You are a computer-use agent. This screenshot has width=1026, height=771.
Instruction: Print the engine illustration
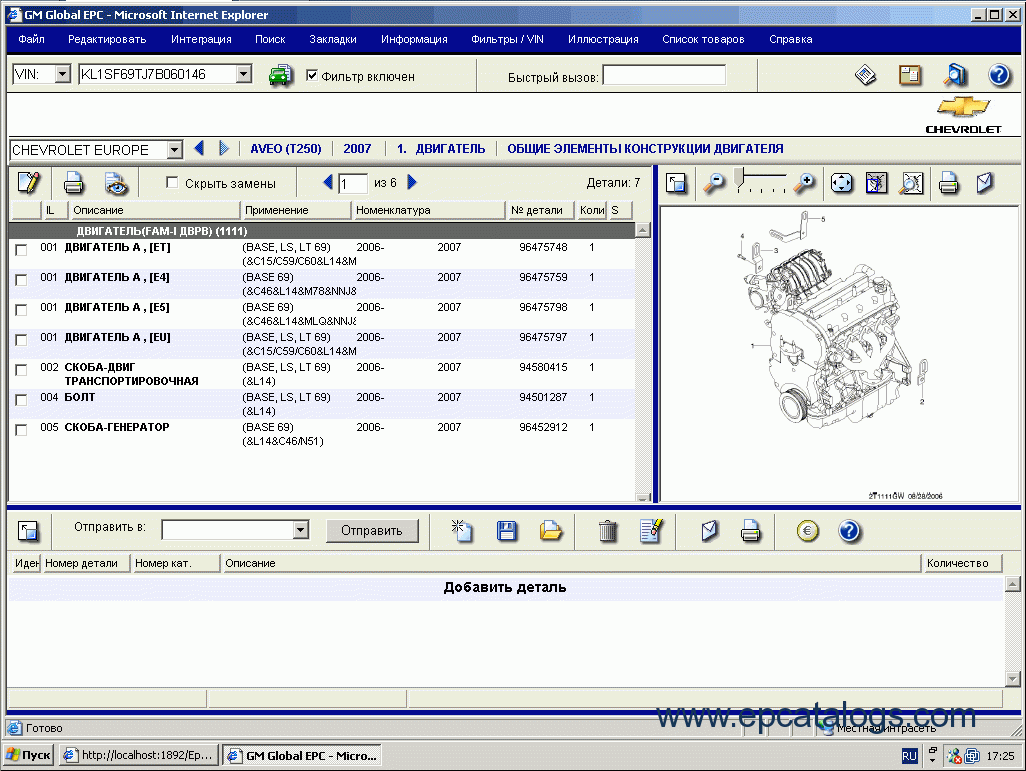coord(949,183)
